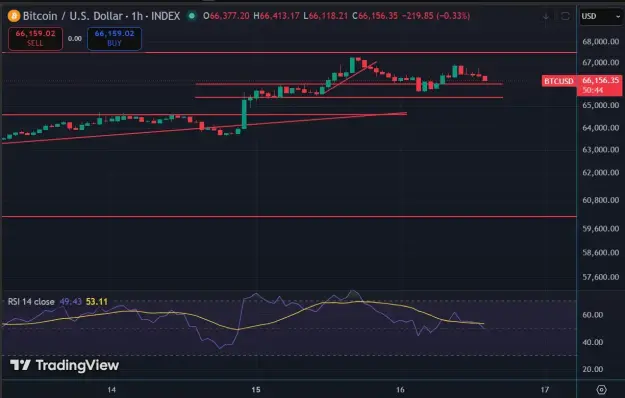625x398 pixels.
Task: Click the 67,000.00 price axis label
Action: click(x=601, y=63)
